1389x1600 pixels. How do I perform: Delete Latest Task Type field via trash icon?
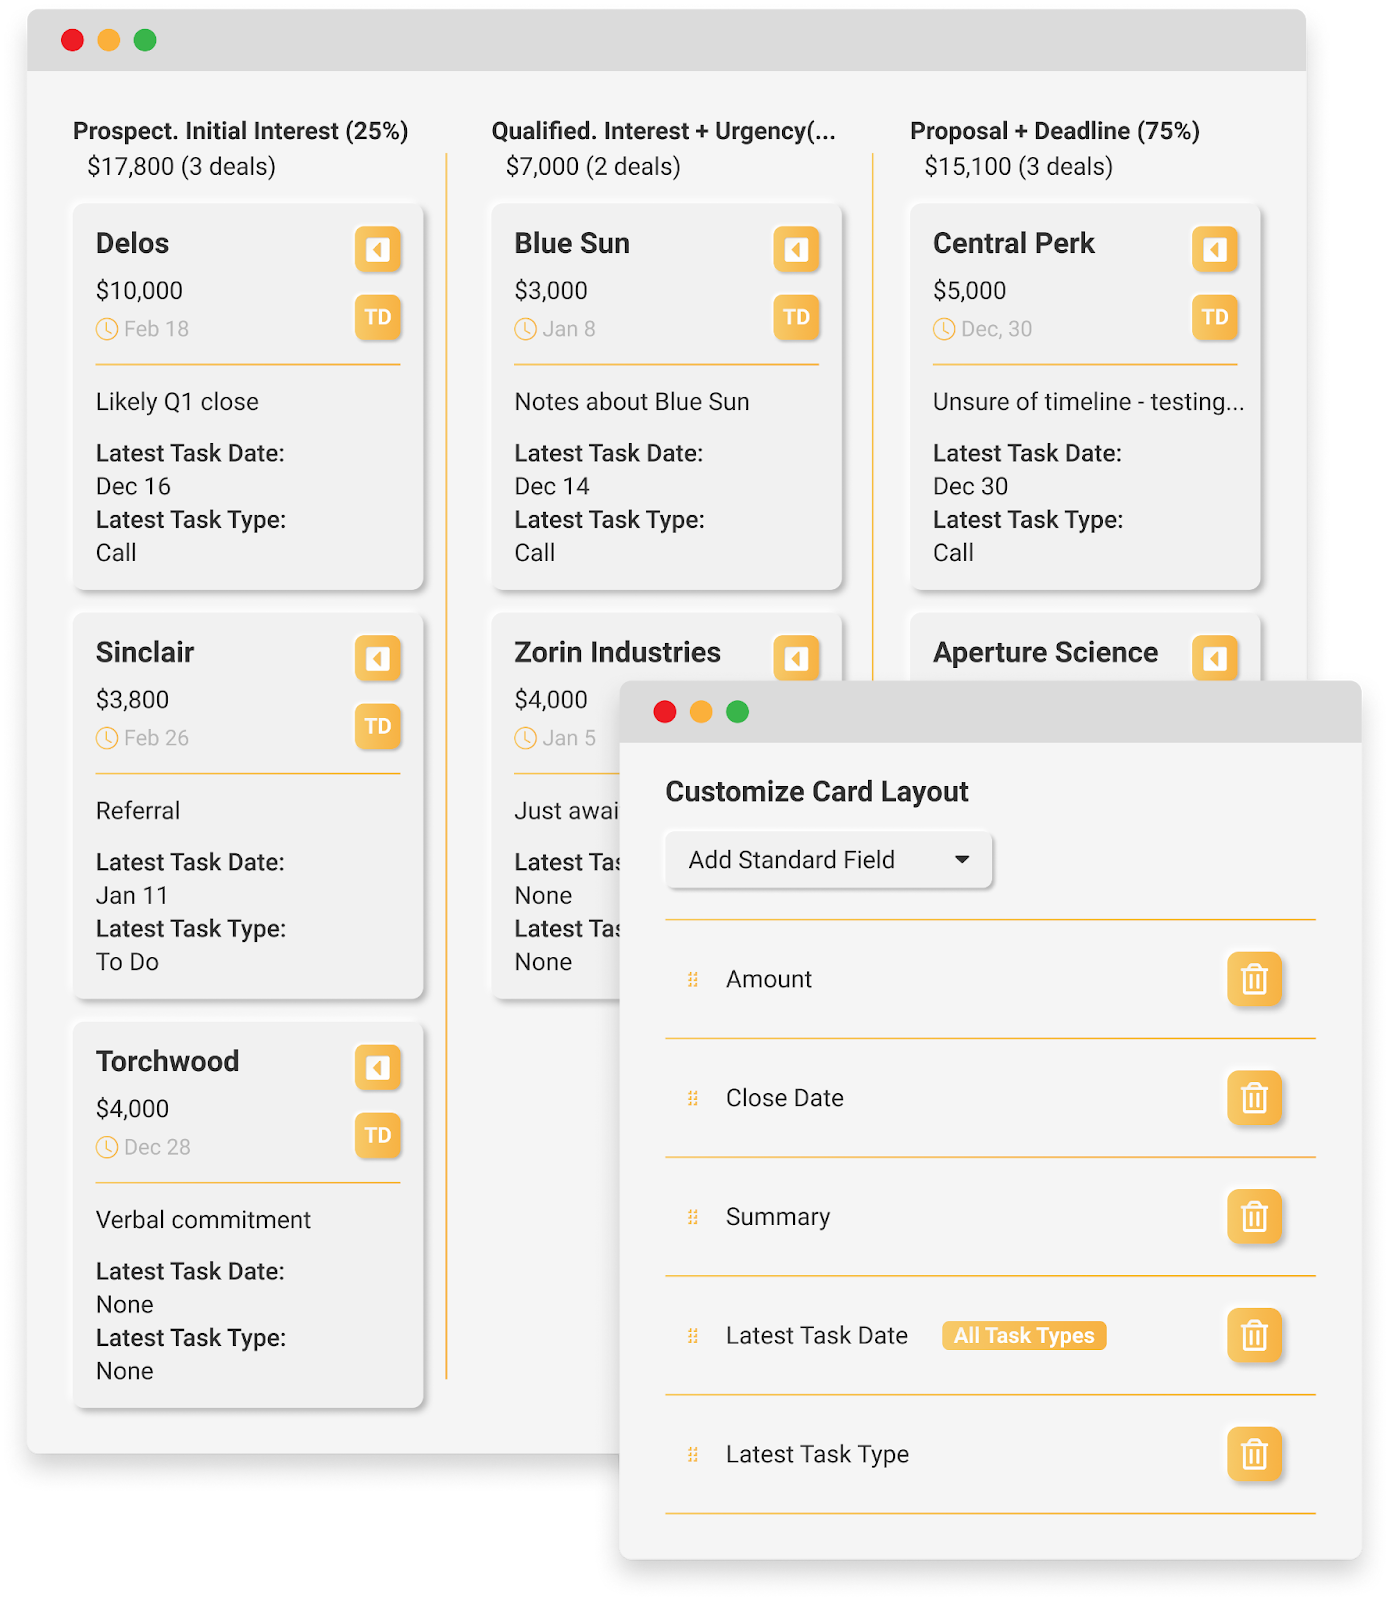point(1254,1454)
